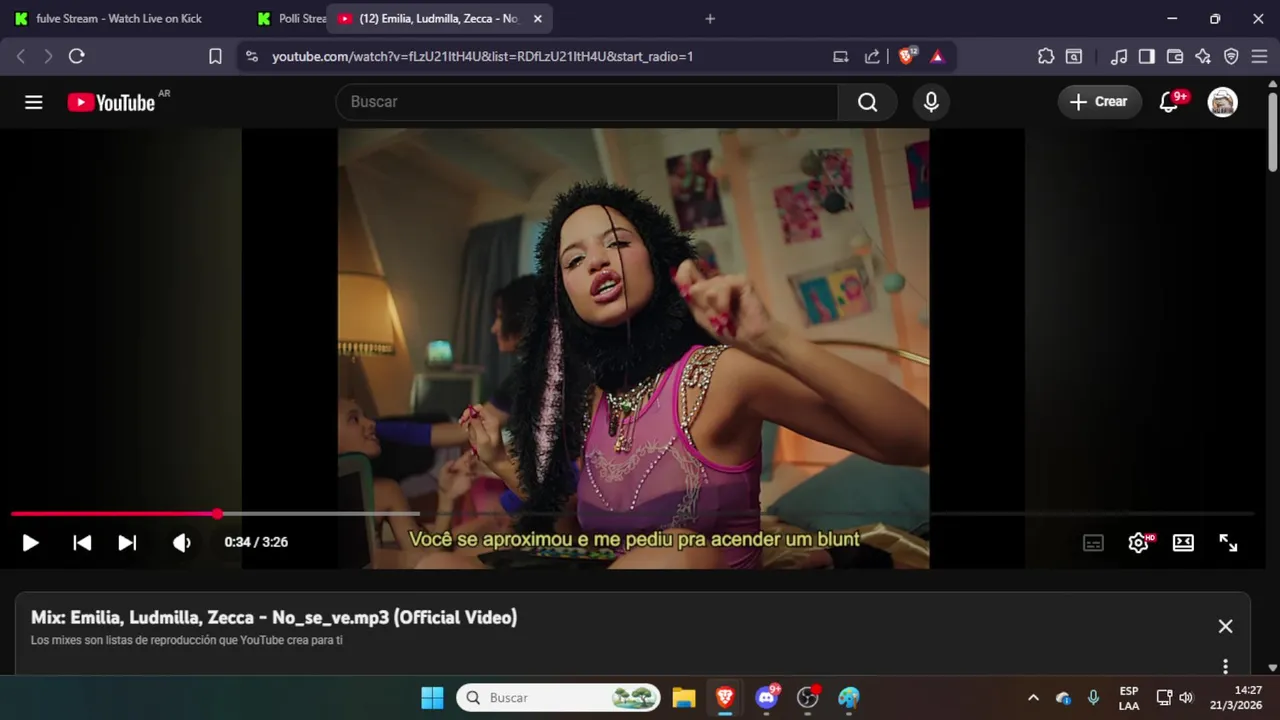Screen dimensions: 1280x720
Task: Click the Brave browser taskbar icon
Action: (725, 698)
